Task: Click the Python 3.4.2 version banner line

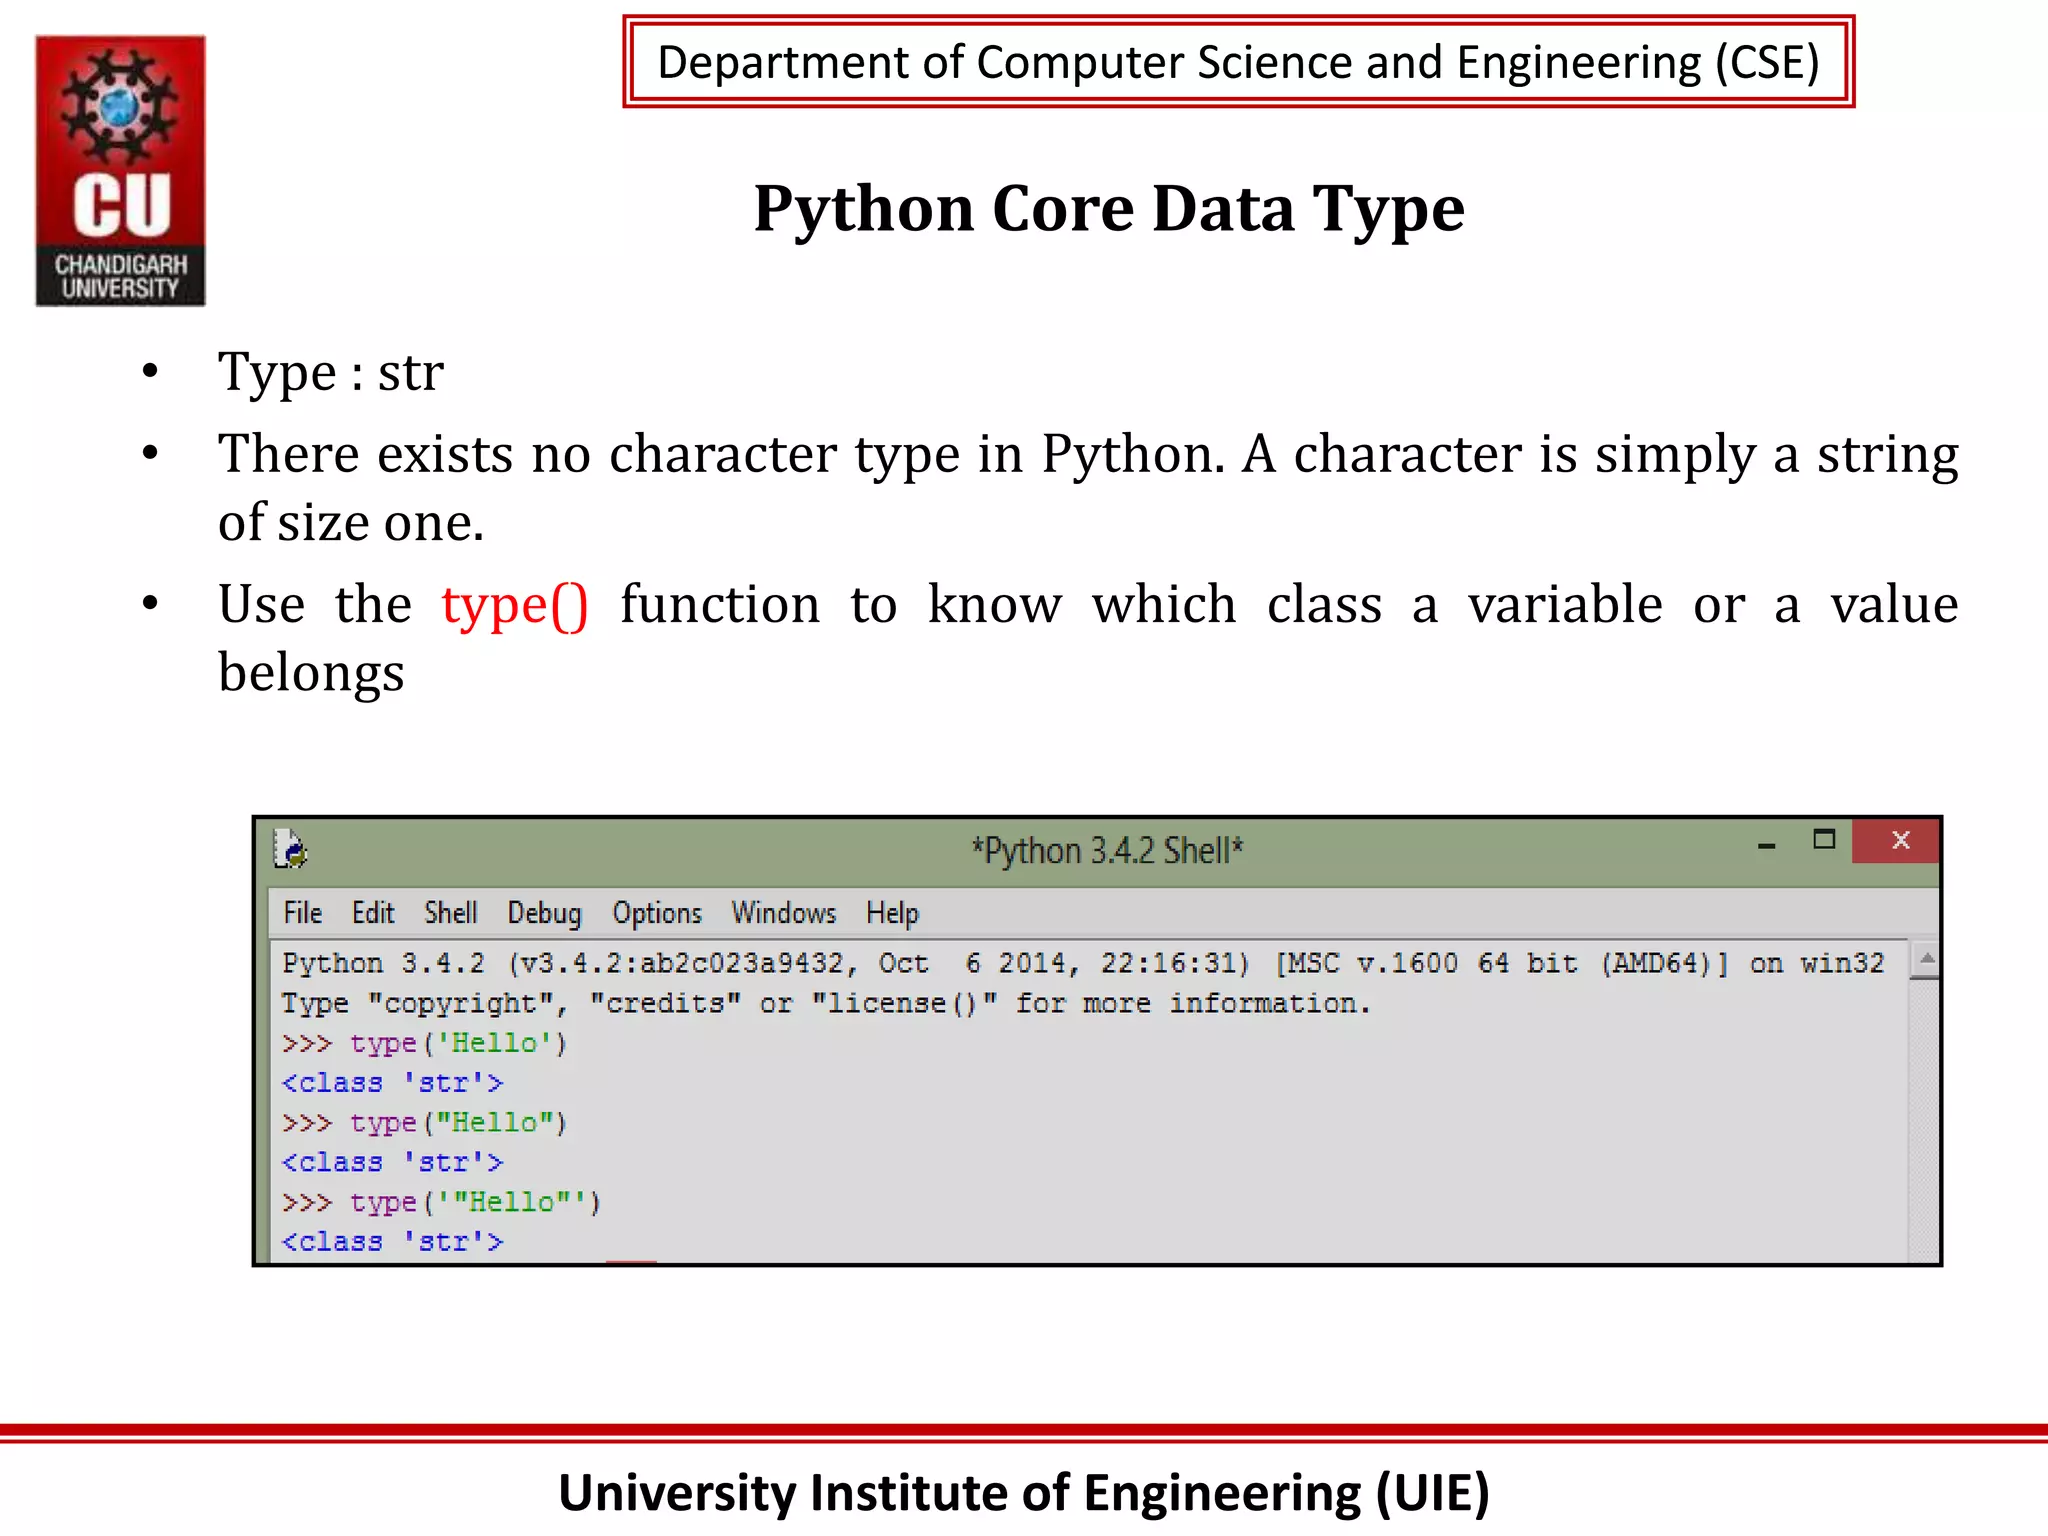Action: coord(1083,963)
